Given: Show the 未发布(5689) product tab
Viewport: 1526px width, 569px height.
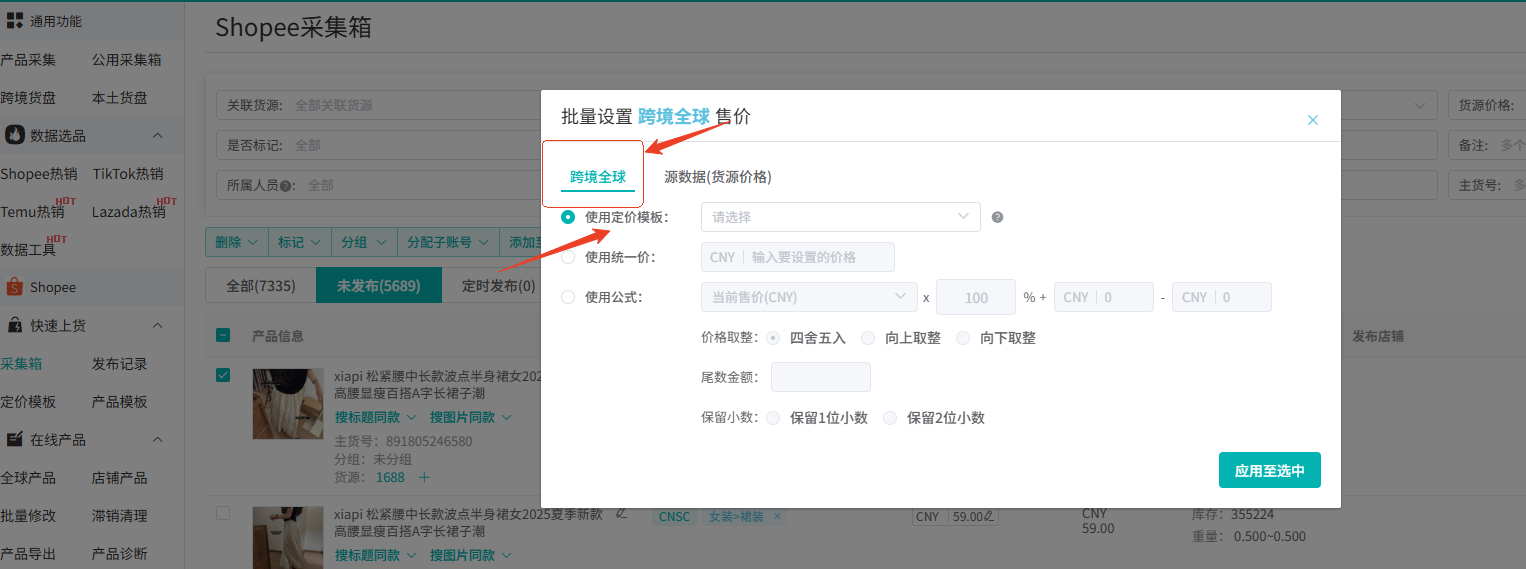Looking at the screenshot, I should pyautogui.click(x=378, y=285).
